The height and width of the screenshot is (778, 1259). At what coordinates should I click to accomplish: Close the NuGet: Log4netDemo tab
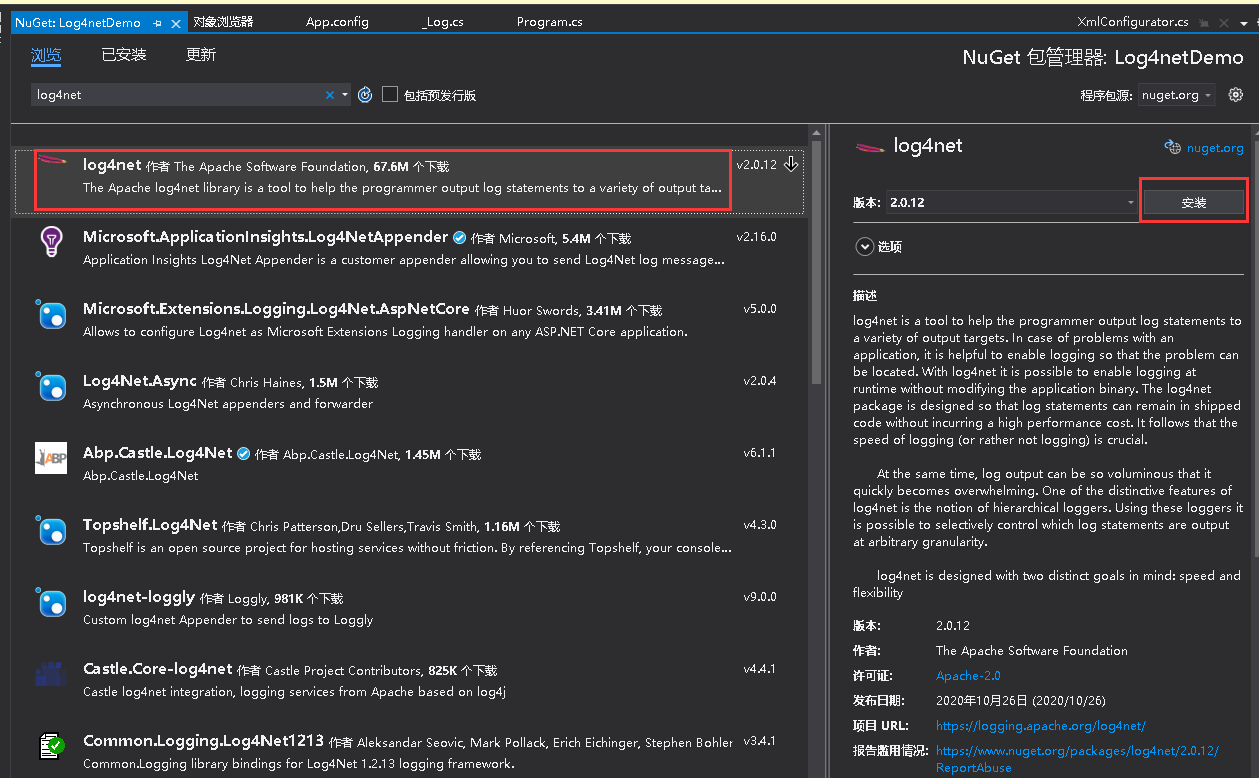[x=176, y=22]
